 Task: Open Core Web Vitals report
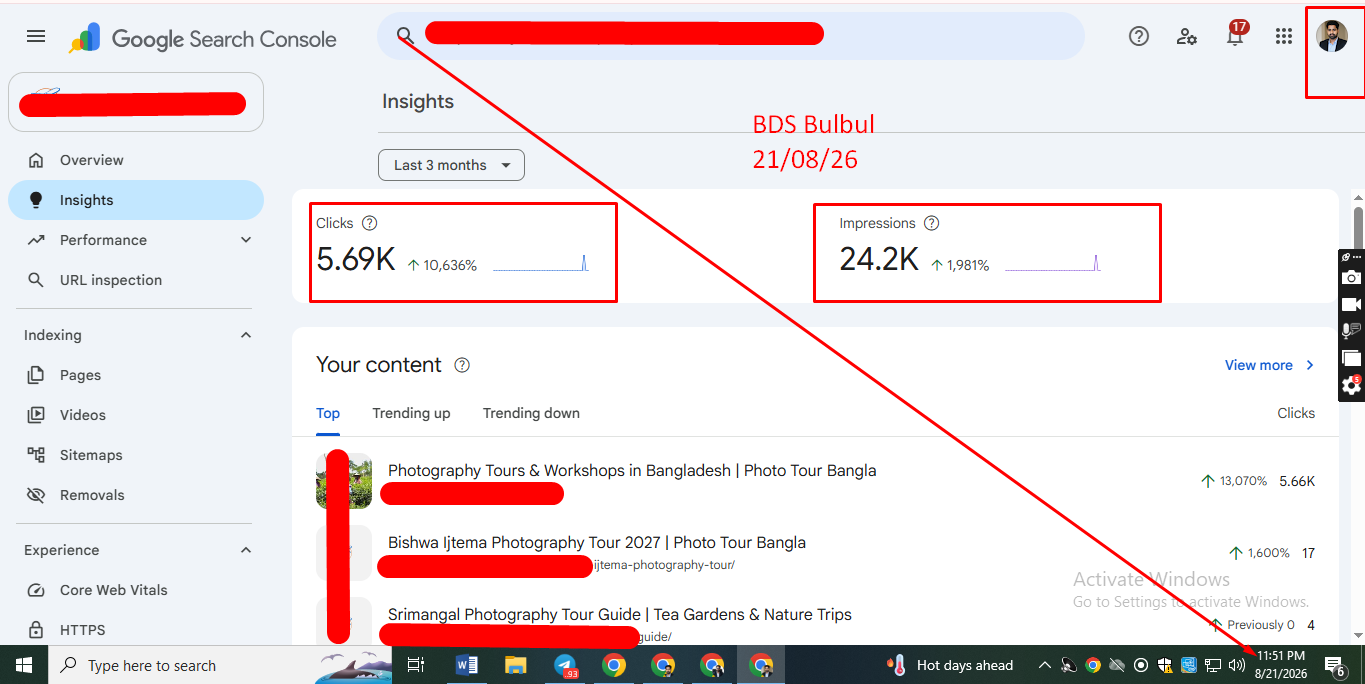[136, 590]
